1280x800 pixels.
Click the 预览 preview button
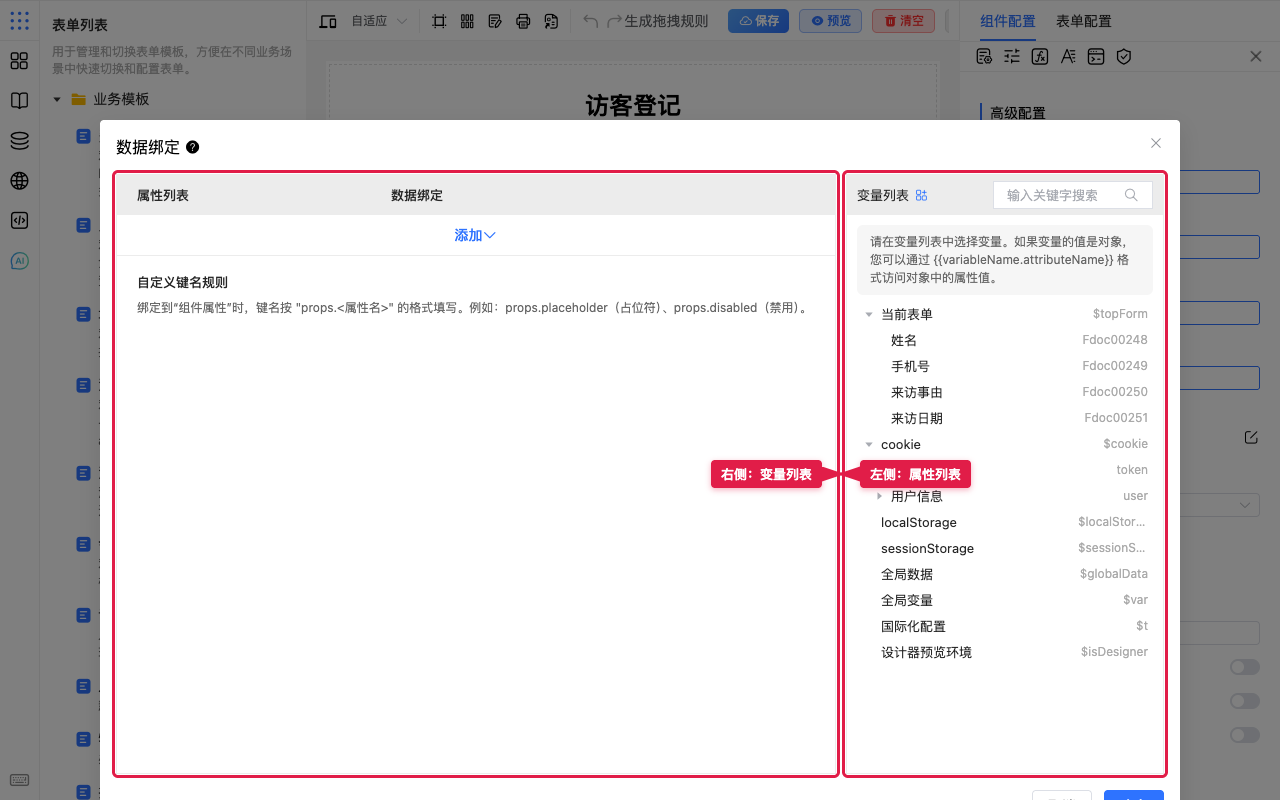831,21
